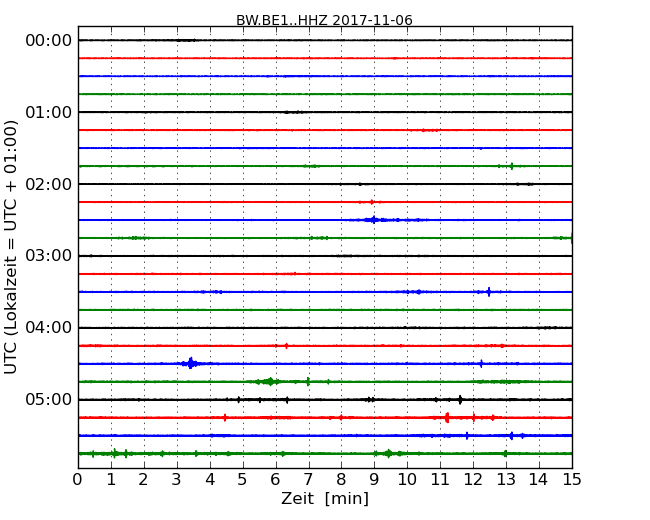
Task: Click x-axis tick label 1
Action: (x=111, y=480)
